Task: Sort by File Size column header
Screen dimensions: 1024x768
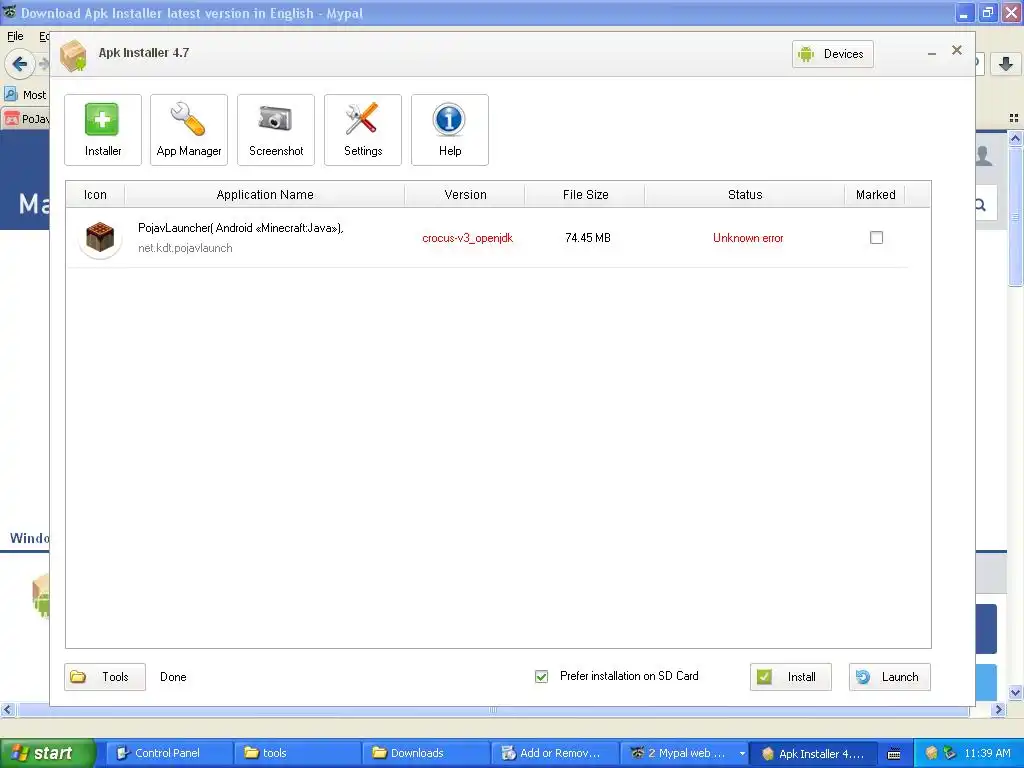Action: click(585, 195)
